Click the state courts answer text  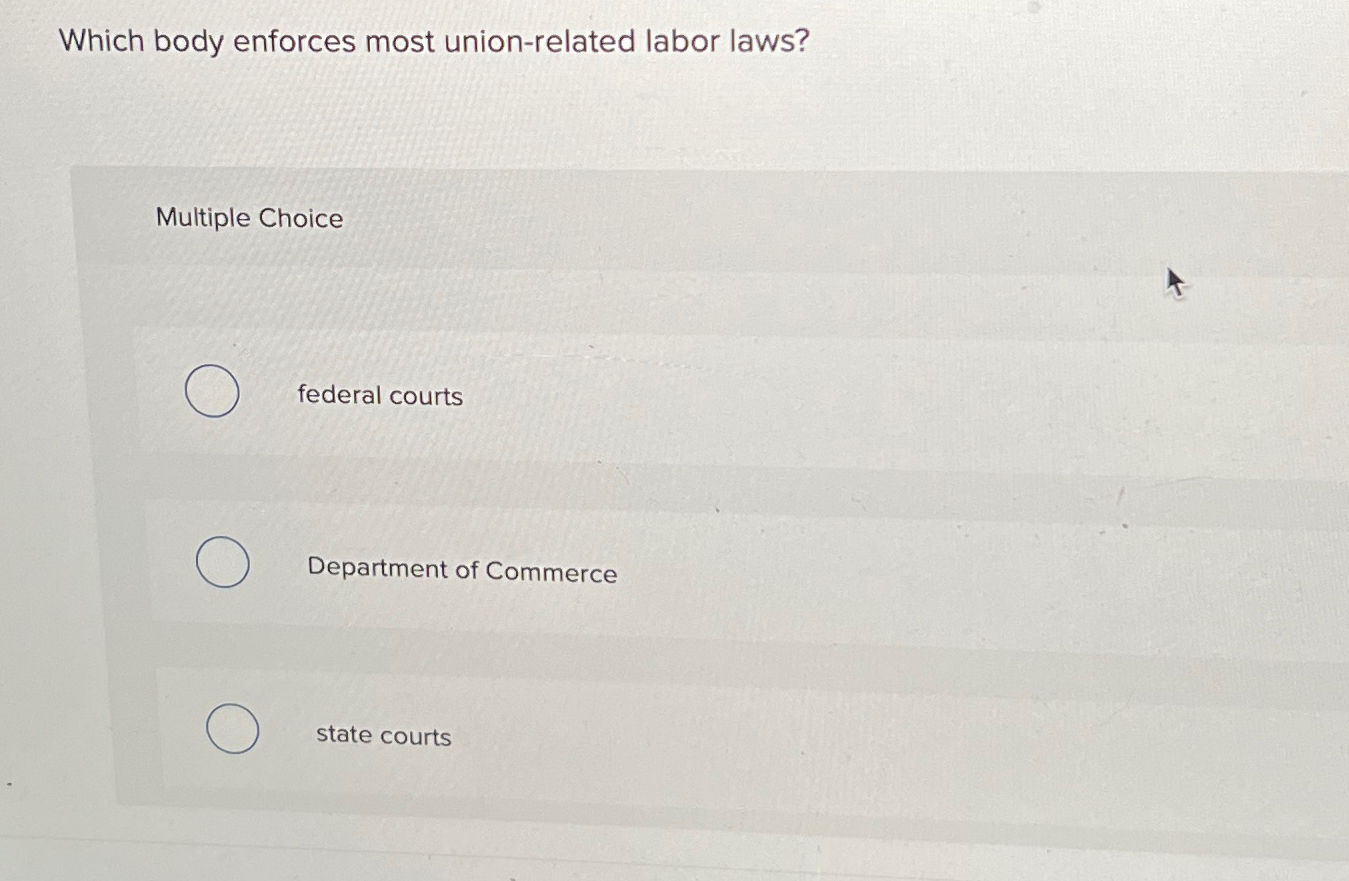coord(383,736)
